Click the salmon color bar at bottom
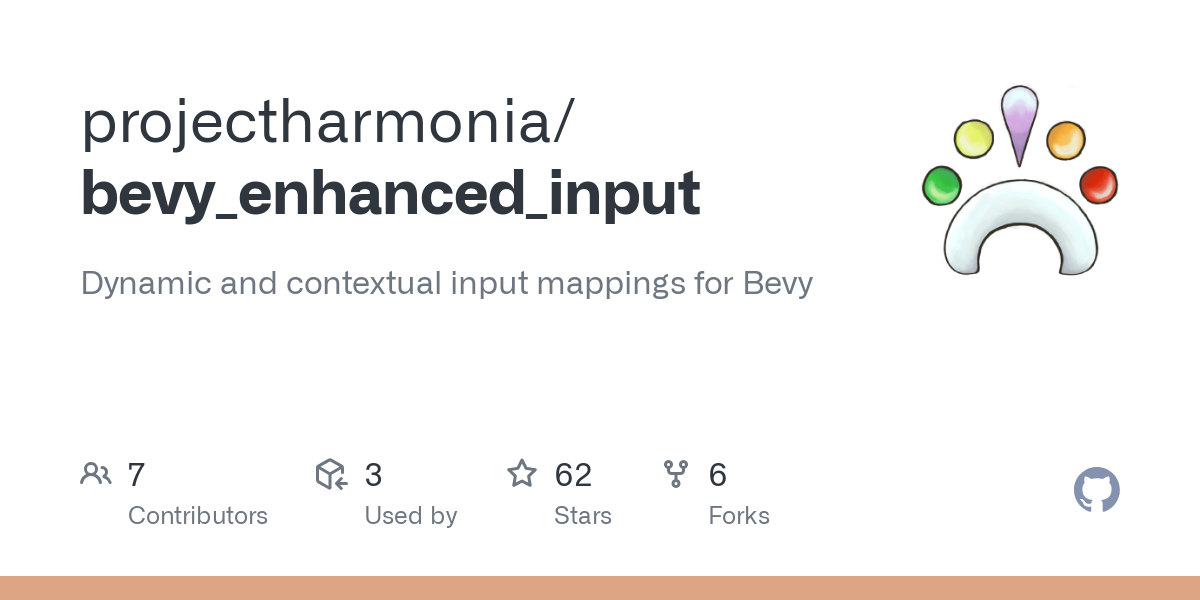This screenshot has height=600, width=1200. pyautogui.click(x=600, y=588)
